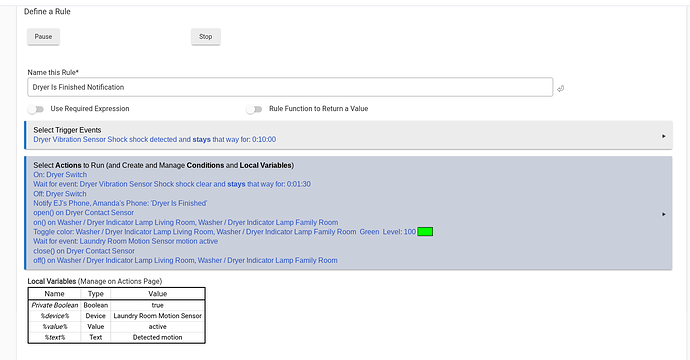The height and width of the screenshot is (360, 690).
Task: Edit the rule name input field
Action: pyautogui.click(x=290, y=87)
